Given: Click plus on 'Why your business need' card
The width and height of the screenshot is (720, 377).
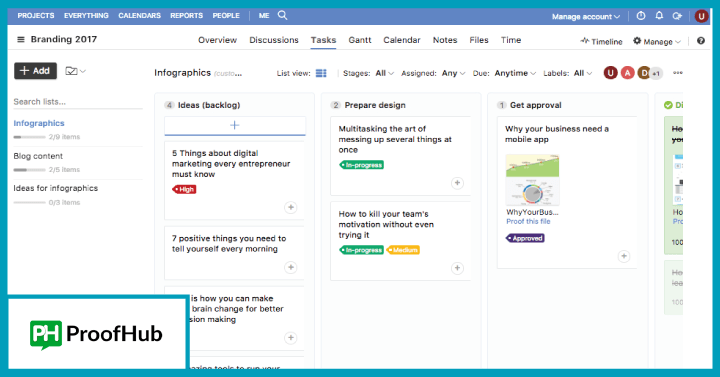Looking at the screenshot, I should click(x=624, y=256).
